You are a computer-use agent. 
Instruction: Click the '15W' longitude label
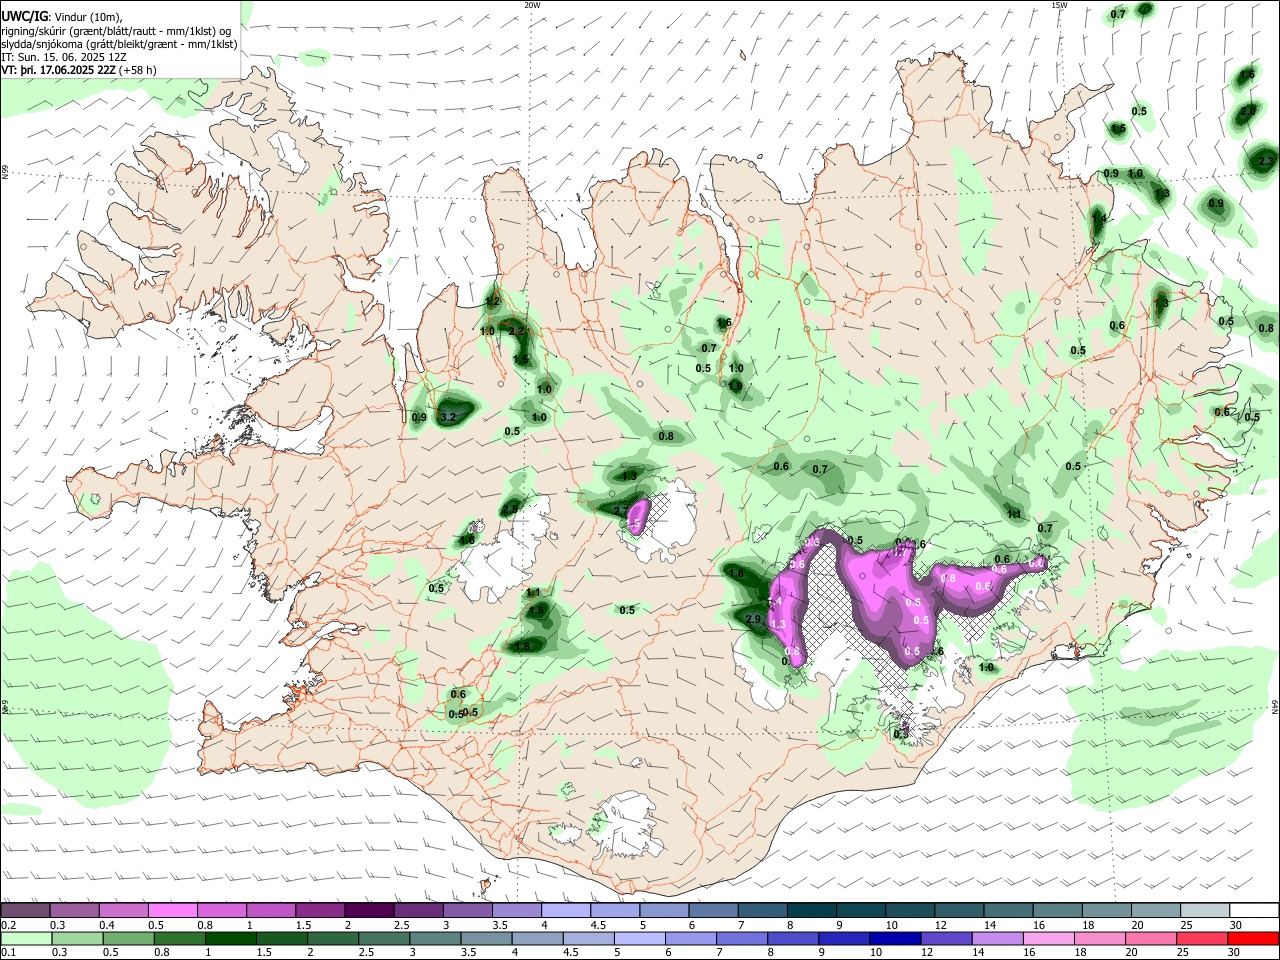pos(1059,5)
